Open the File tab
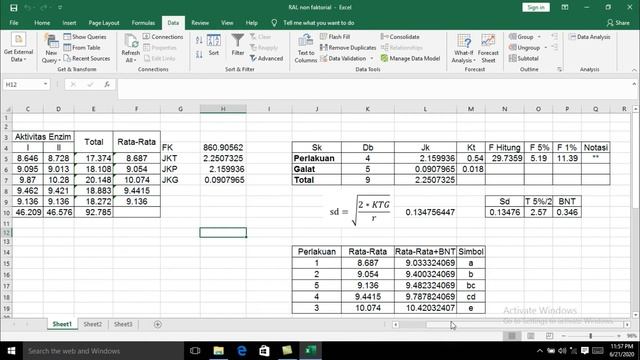Image resolution: width=640 pixels, height=360 pixels. [13, 23]
